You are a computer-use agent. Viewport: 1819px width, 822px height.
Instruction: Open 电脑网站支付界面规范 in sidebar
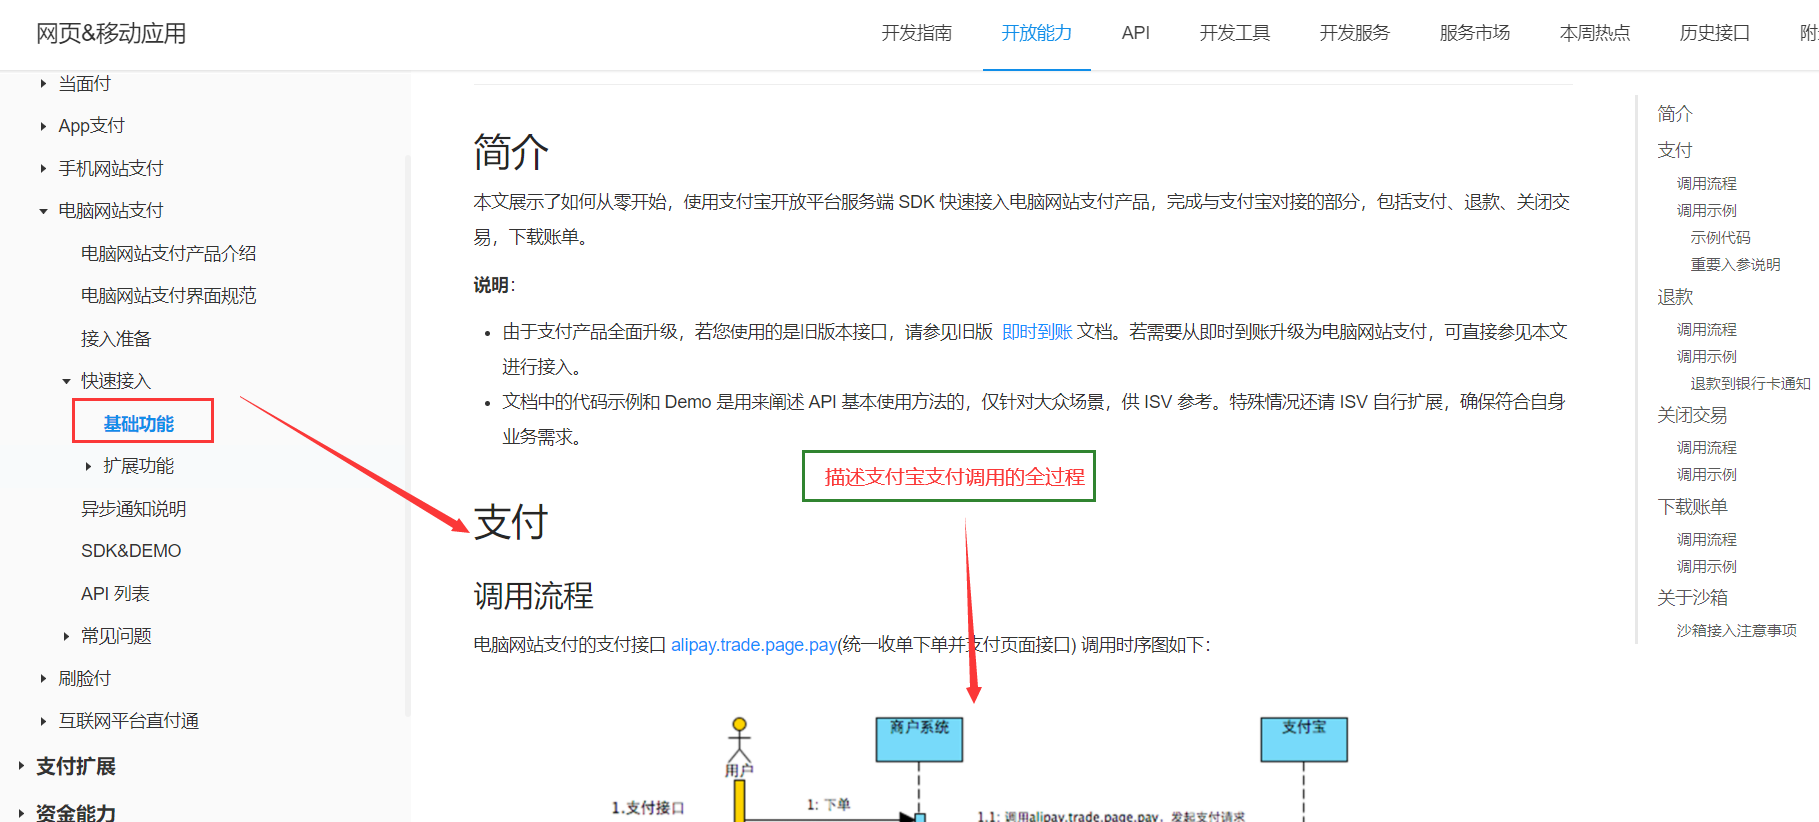pos(169,296)
